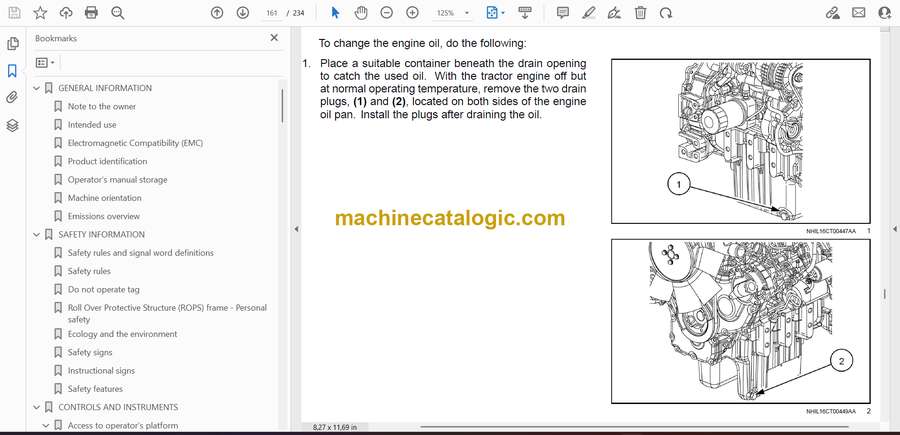Jump to Operator's manual storage

pos(117,180)
